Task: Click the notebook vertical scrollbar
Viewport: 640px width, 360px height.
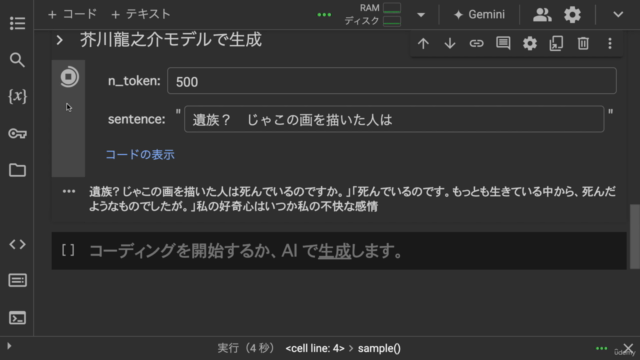Action: (x=635, y=236)
